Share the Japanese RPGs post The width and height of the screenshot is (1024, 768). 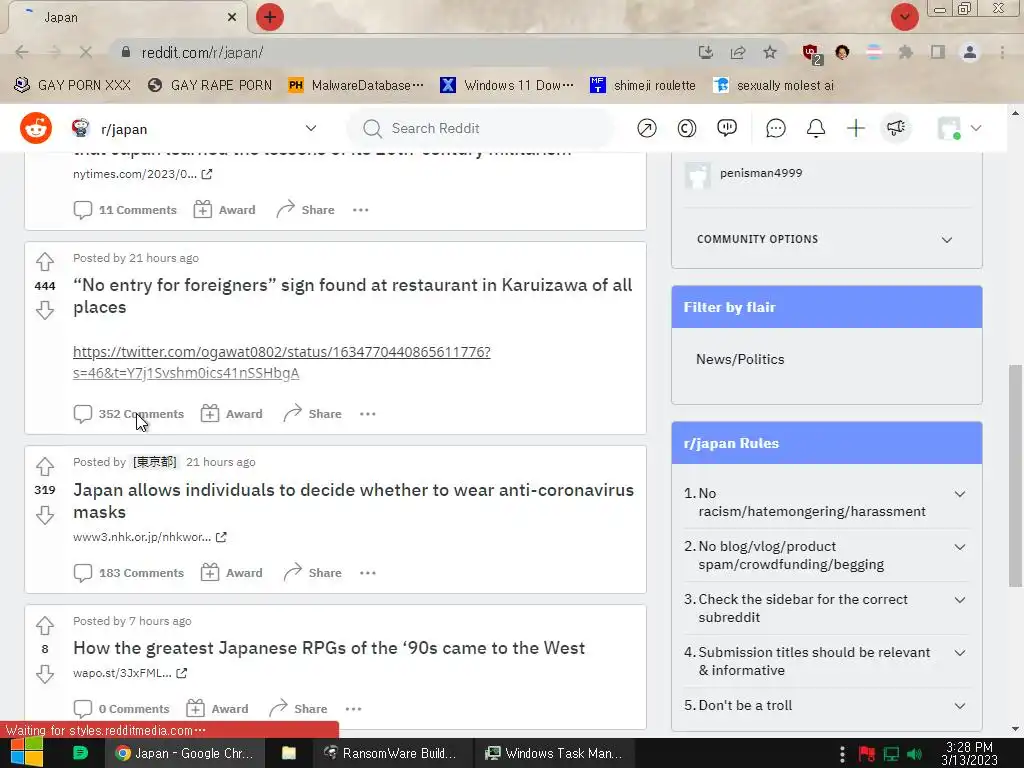click(298, 709)
